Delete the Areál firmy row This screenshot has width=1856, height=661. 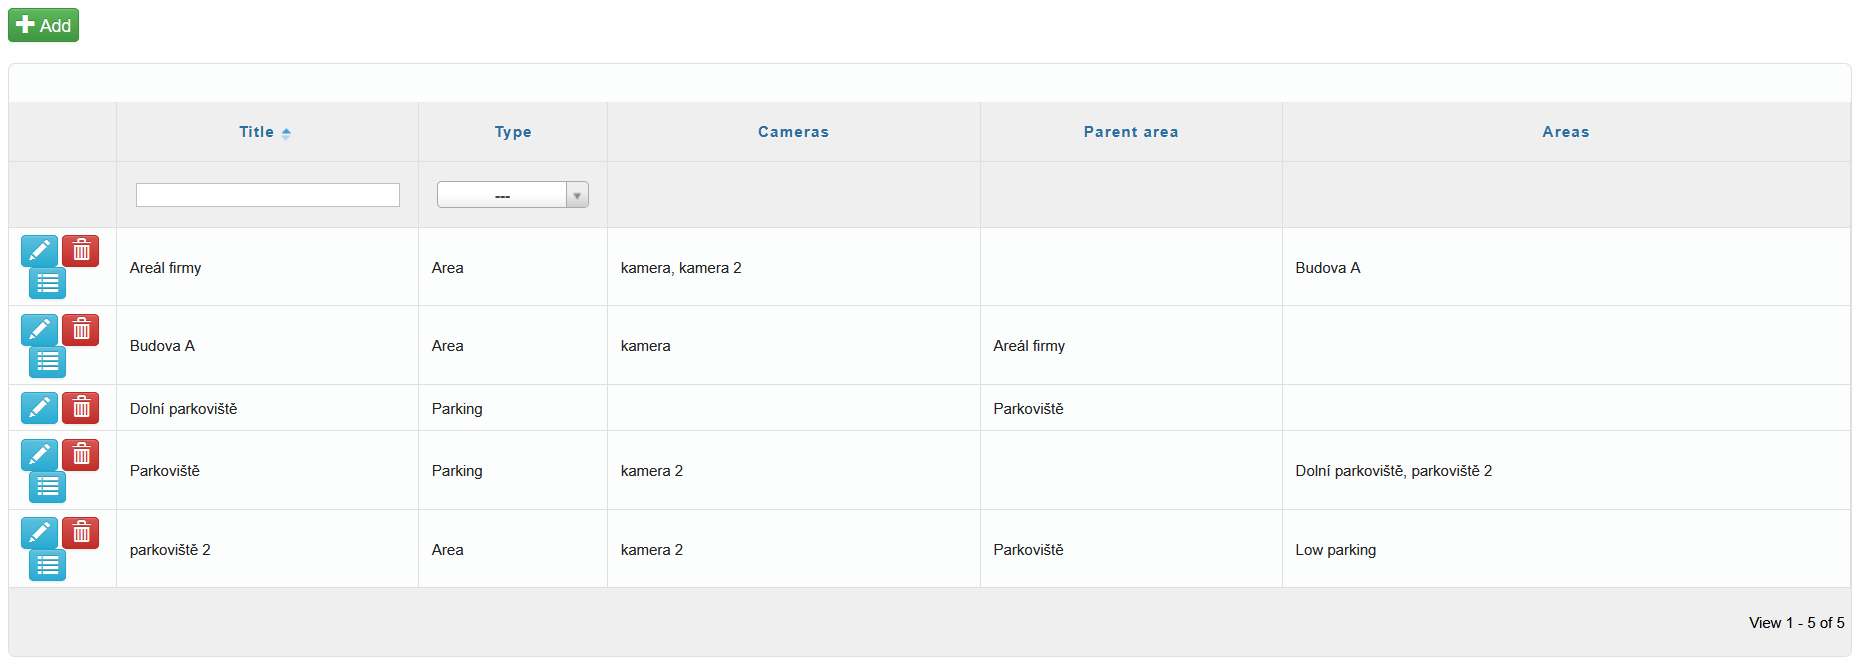81,251
